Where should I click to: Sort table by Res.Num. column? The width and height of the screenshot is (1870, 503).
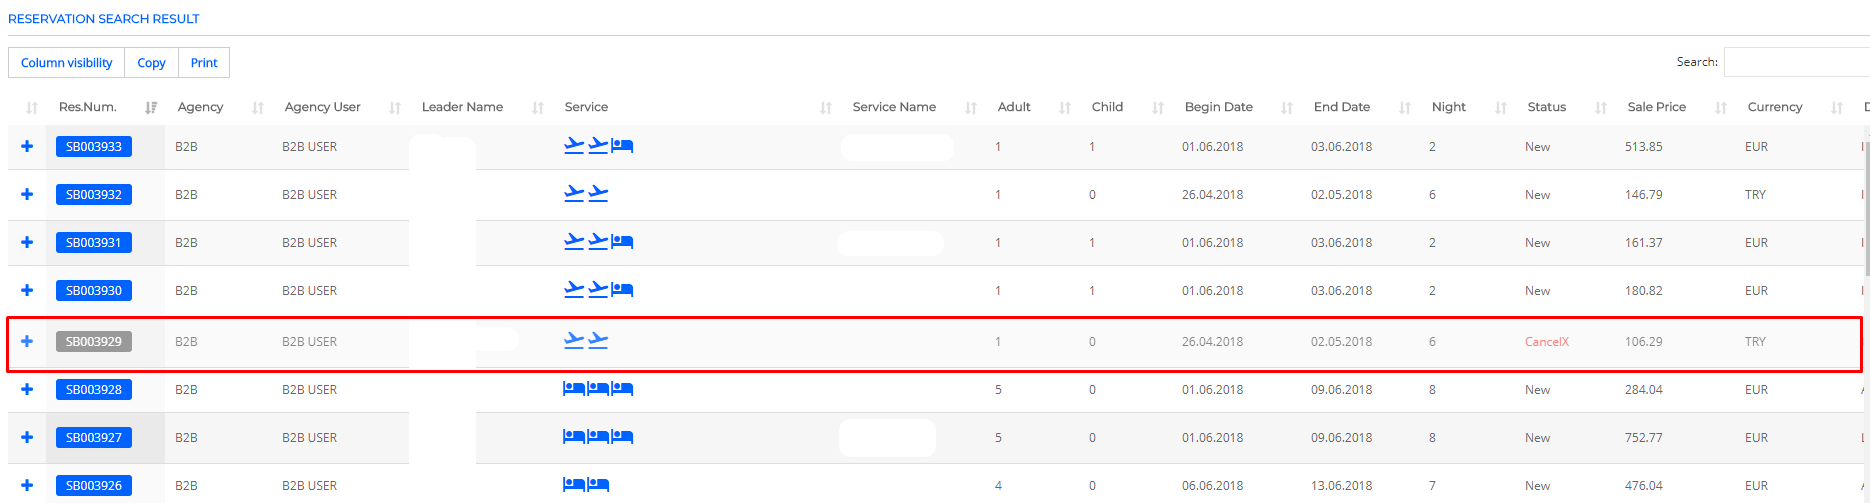(88, 107)
